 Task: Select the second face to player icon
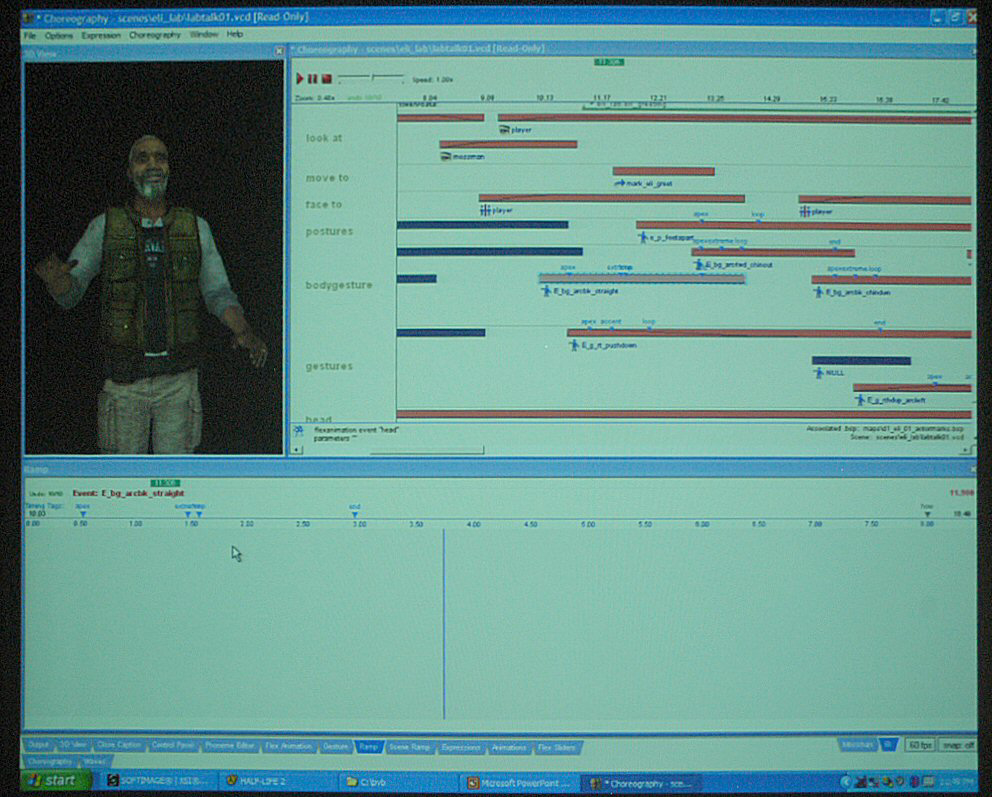coord(805,211)
